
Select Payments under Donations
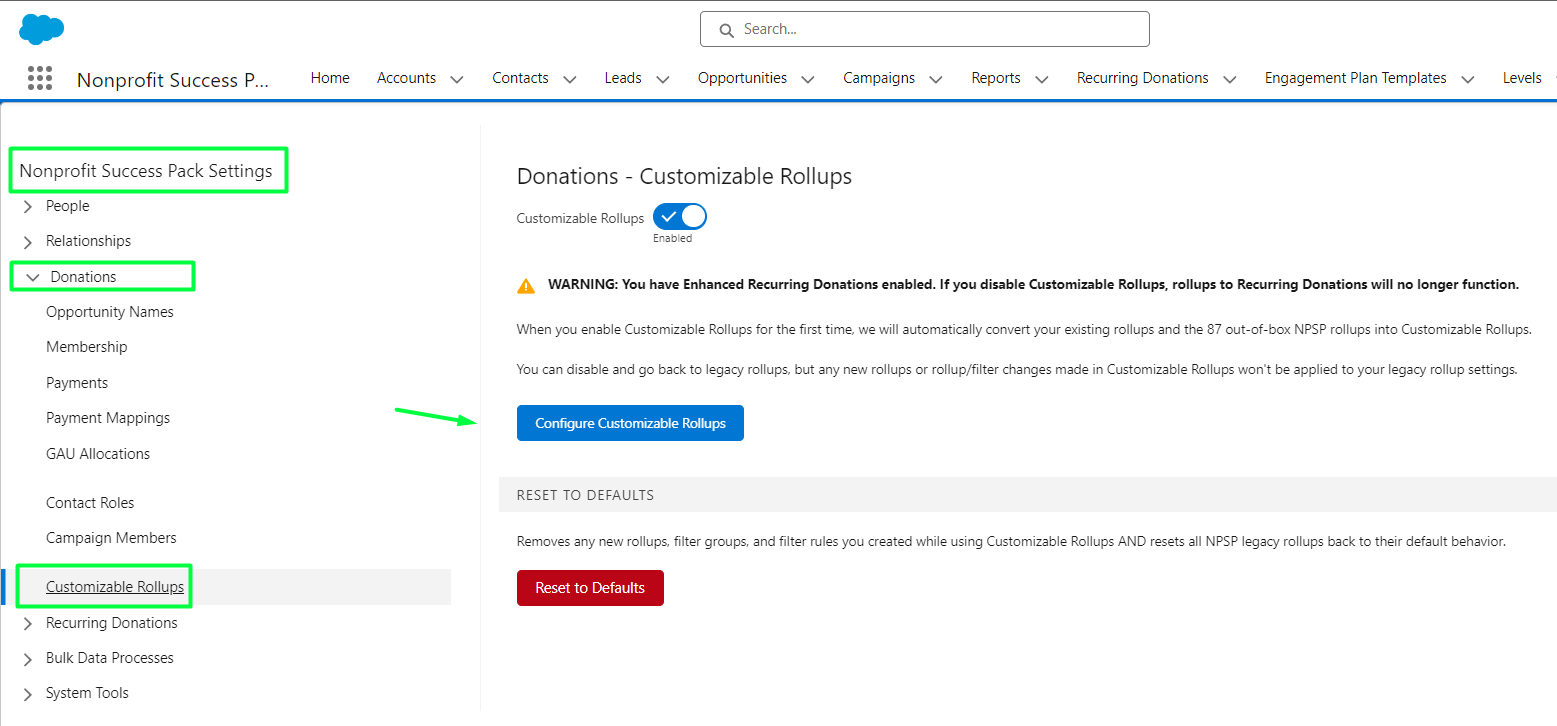(x=77, y=383)
